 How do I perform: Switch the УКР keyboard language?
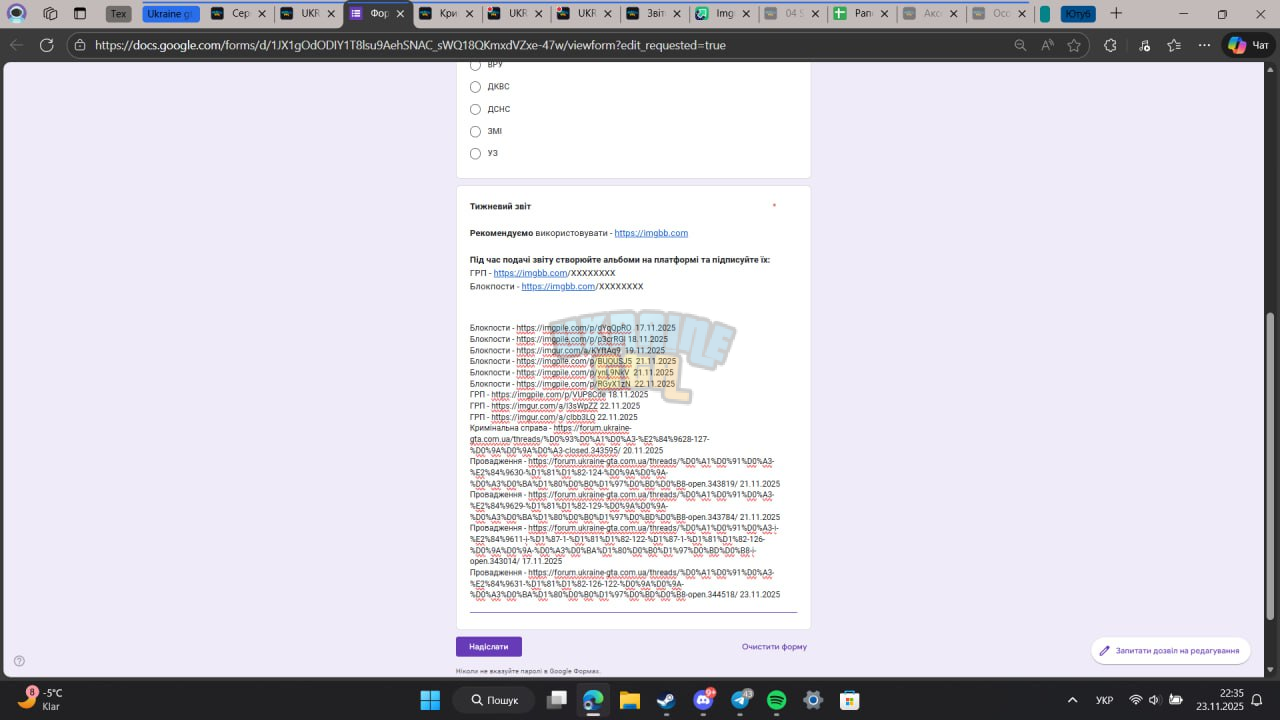tap(1105, 700)
